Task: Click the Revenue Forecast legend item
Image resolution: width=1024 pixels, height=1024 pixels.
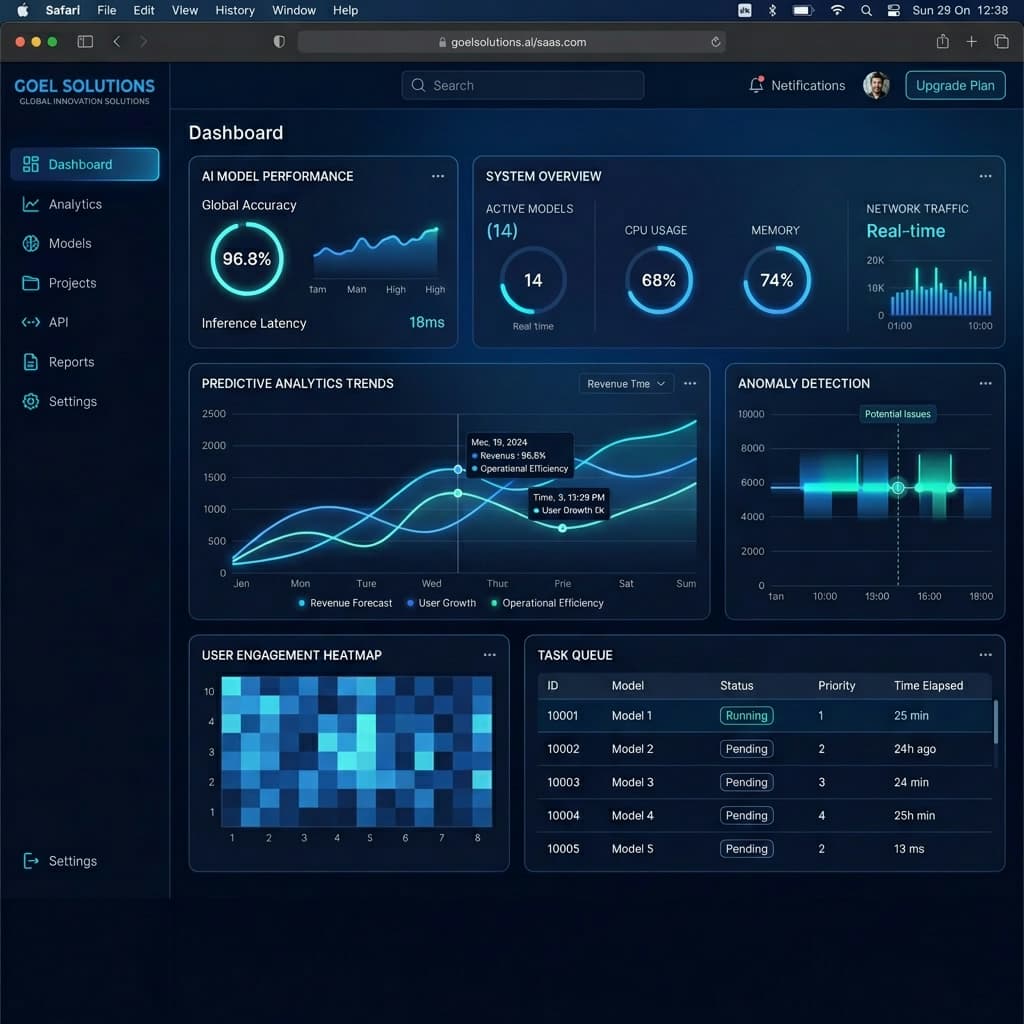Action: point(345,603)
